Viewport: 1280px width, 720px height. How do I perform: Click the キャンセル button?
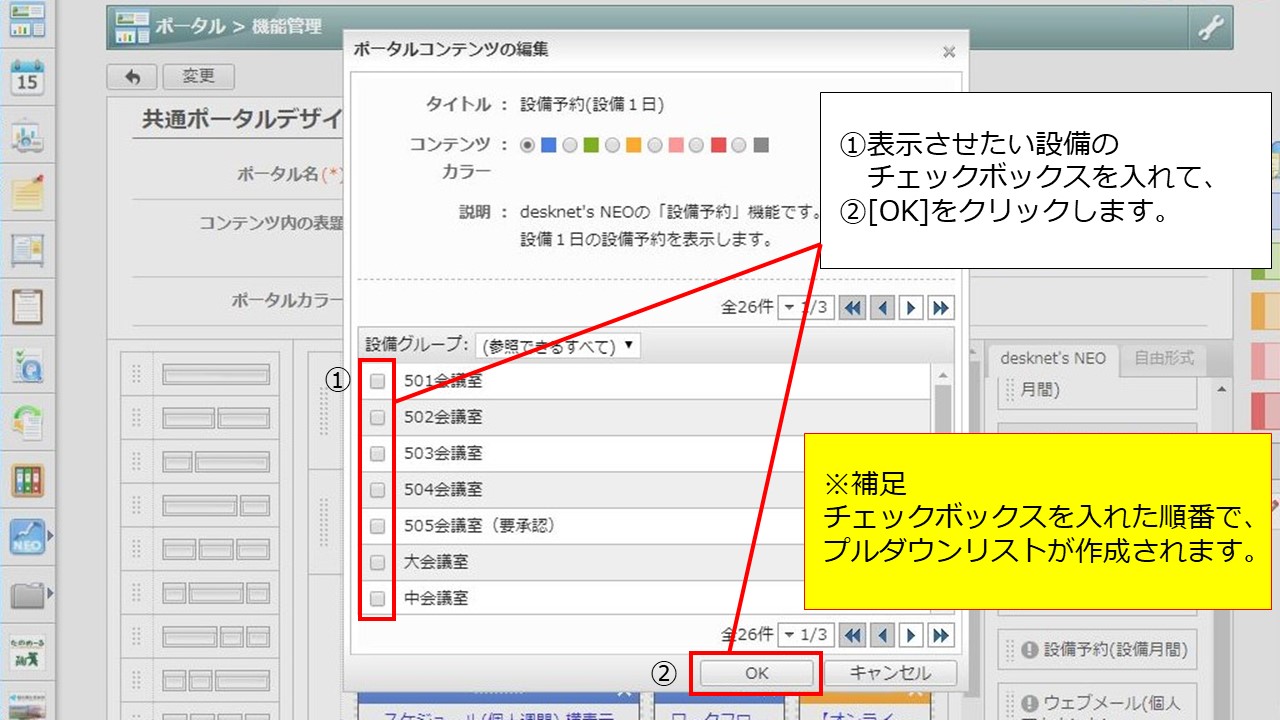click(x=889, y=673)
